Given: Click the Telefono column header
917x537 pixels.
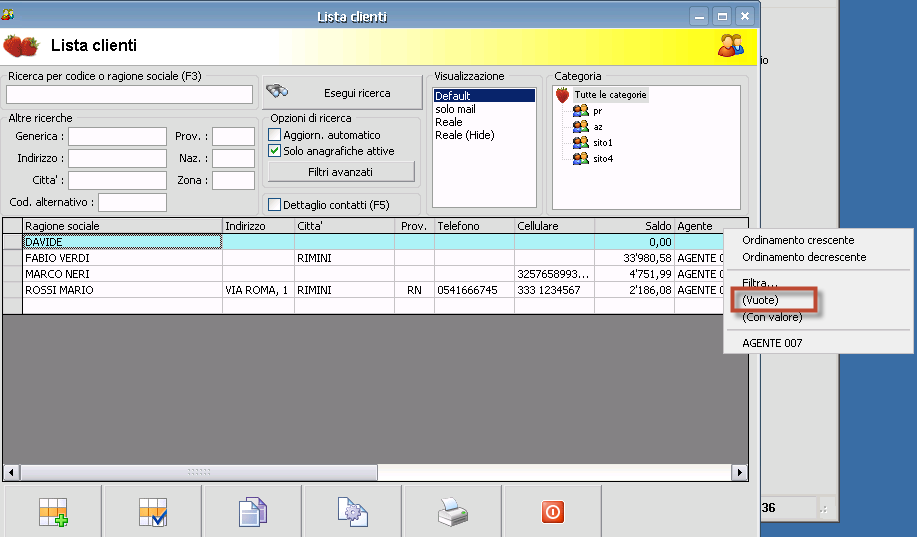Looking at the screenshot, I should coord(474,226).
